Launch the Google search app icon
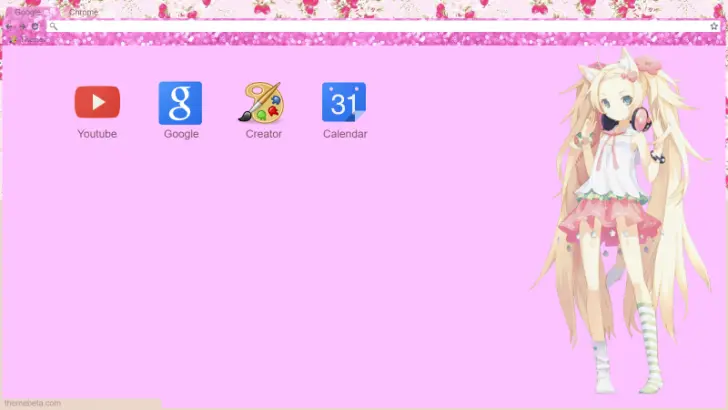 click(180, 102)
